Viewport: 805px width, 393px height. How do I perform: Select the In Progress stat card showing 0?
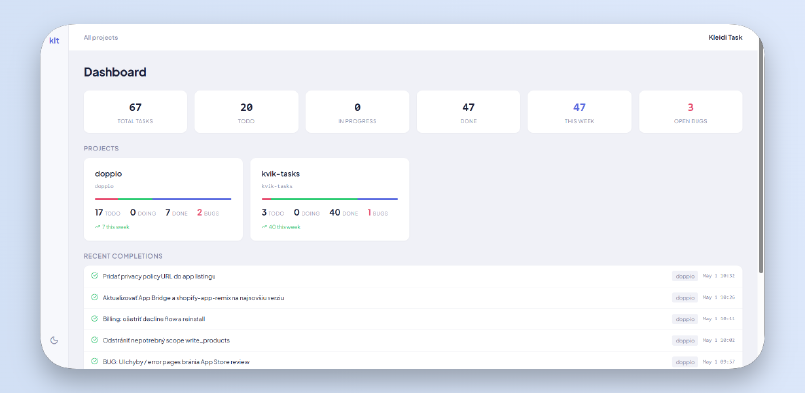pyautogui.click(x=357, y=112)
